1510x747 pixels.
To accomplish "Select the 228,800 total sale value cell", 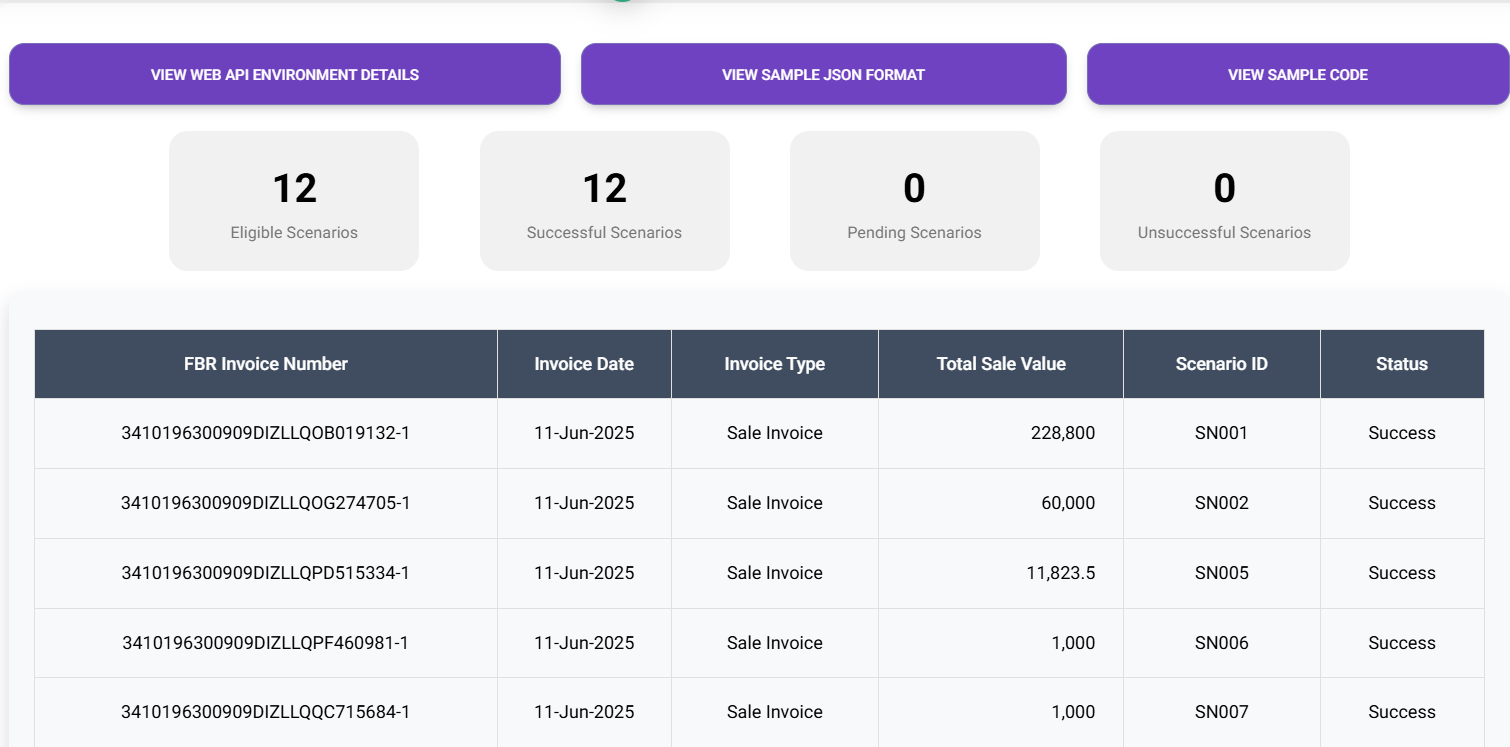I will [1062, 433].
